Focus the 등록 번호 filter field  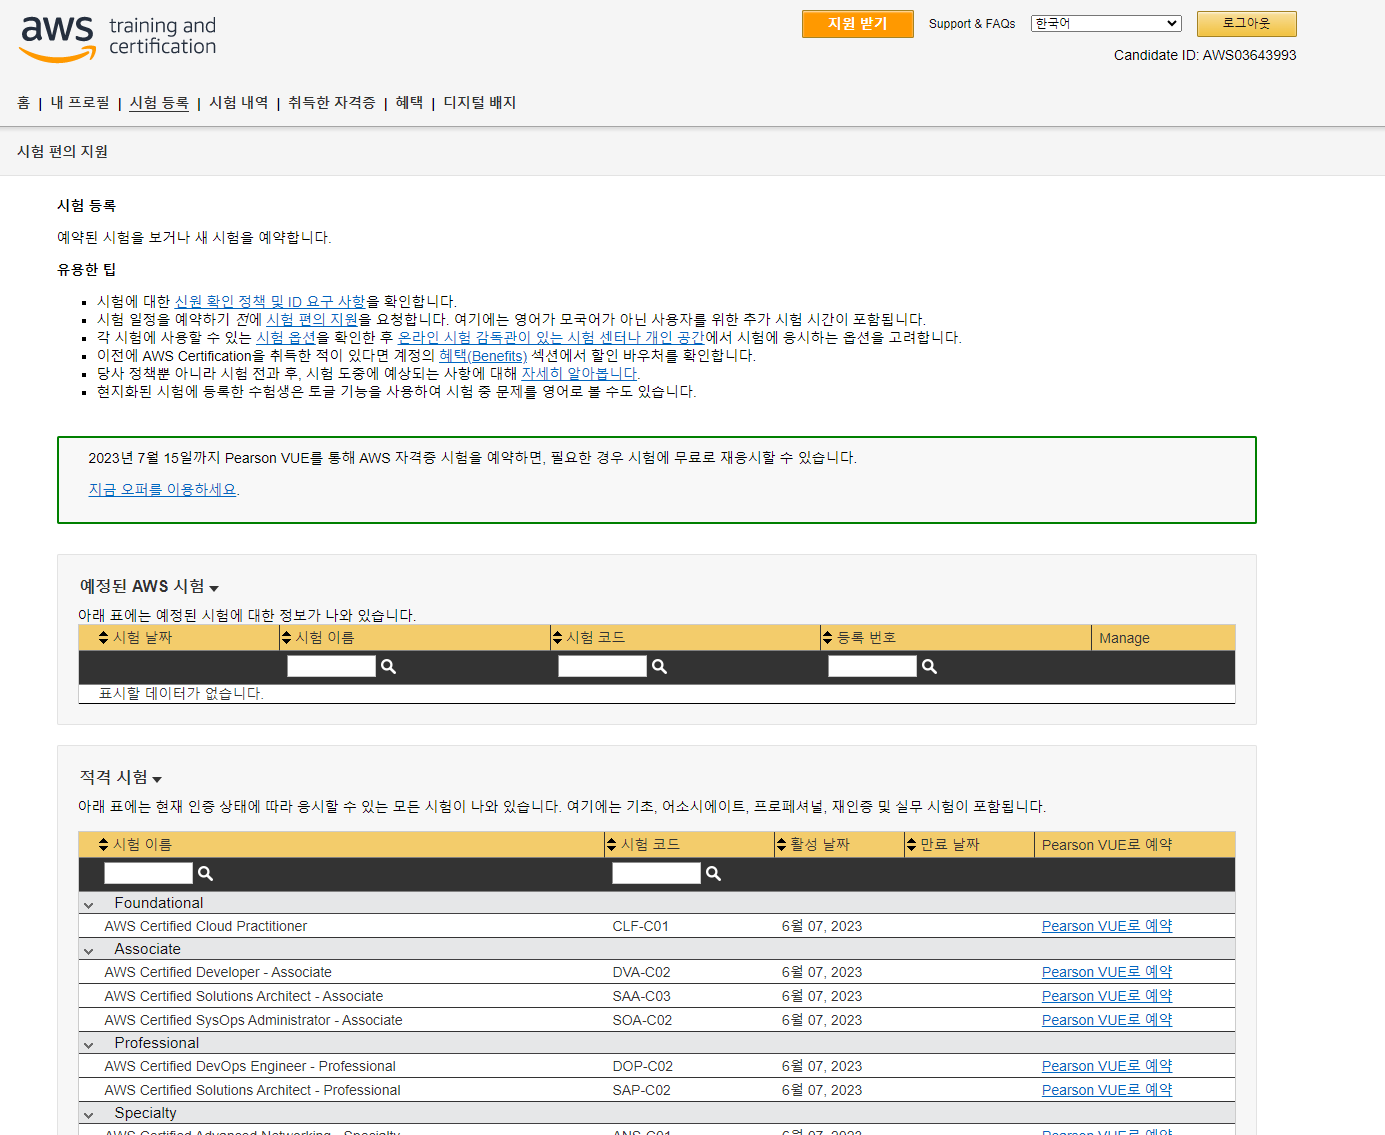pyautogui.click(x=872, y=667)
